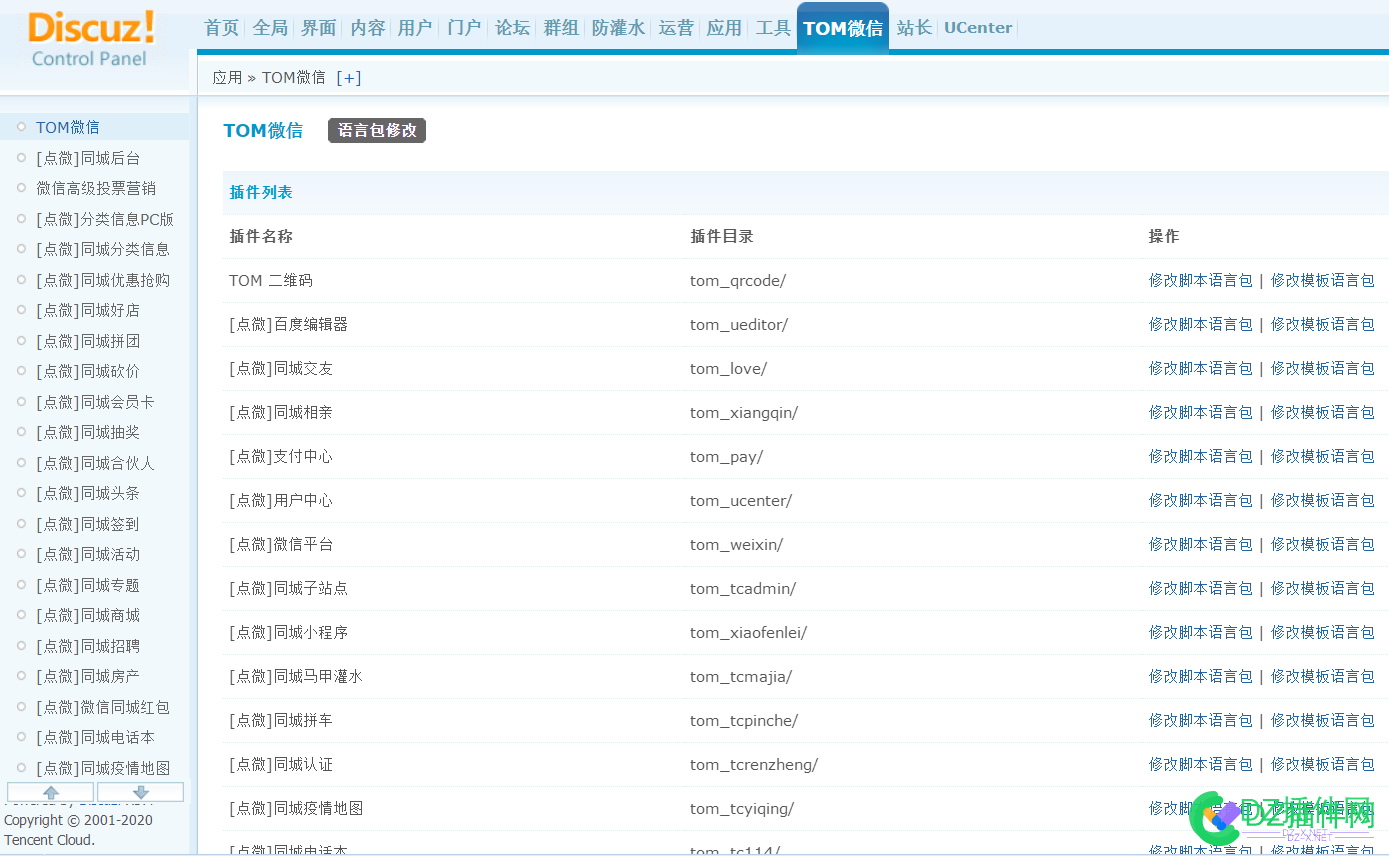Open the 论坛 menu
Screen dimensions: 1389x856
click(x=512, y=28)
